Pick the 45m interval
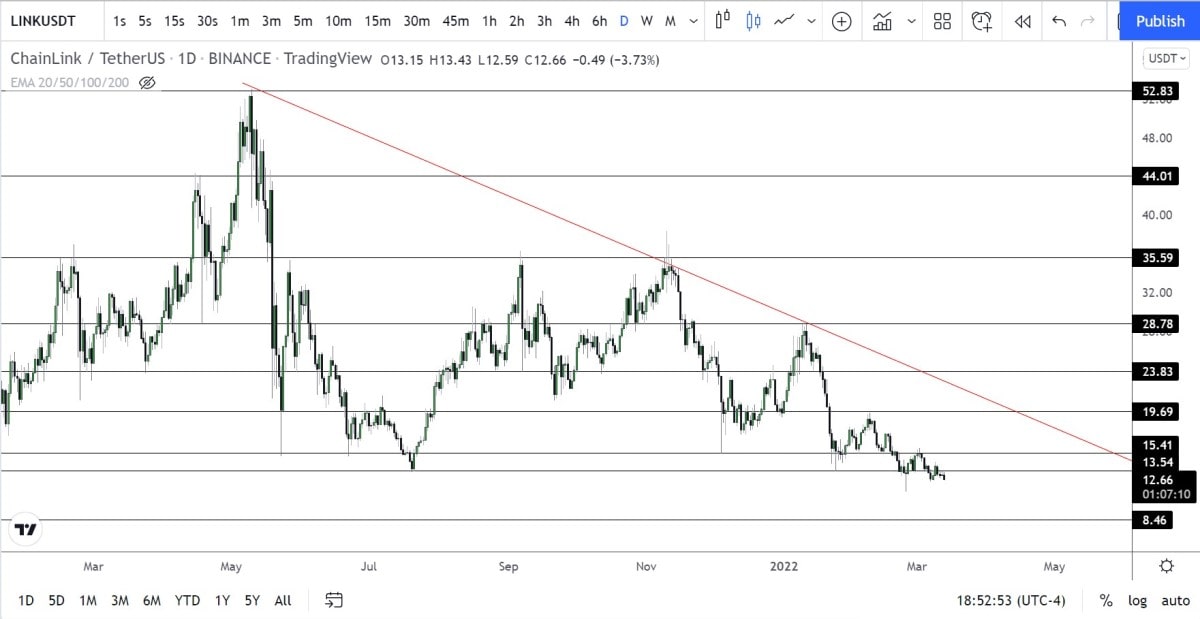The image size is (1200, 619). [455, 21]
